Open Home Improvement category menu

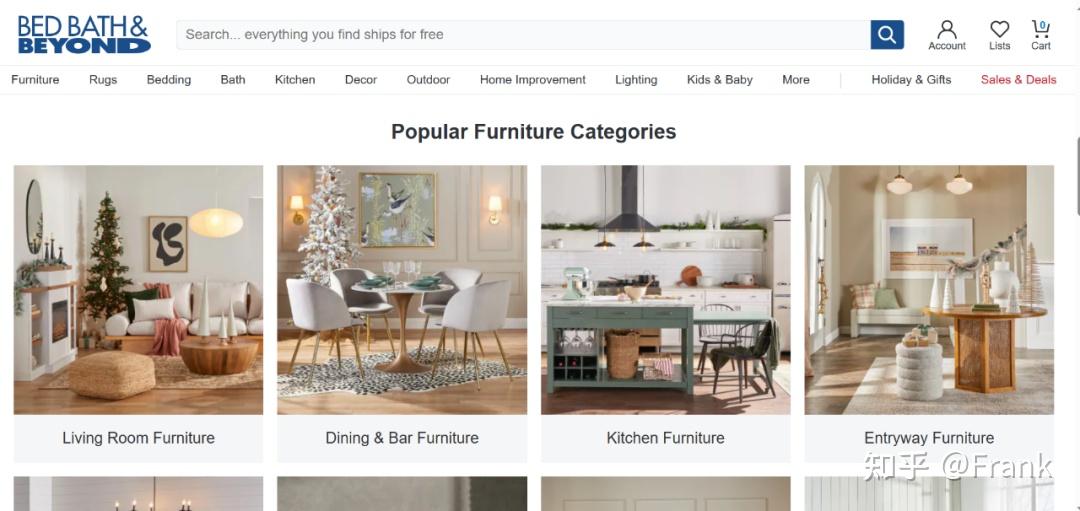(x=532, y=80)
